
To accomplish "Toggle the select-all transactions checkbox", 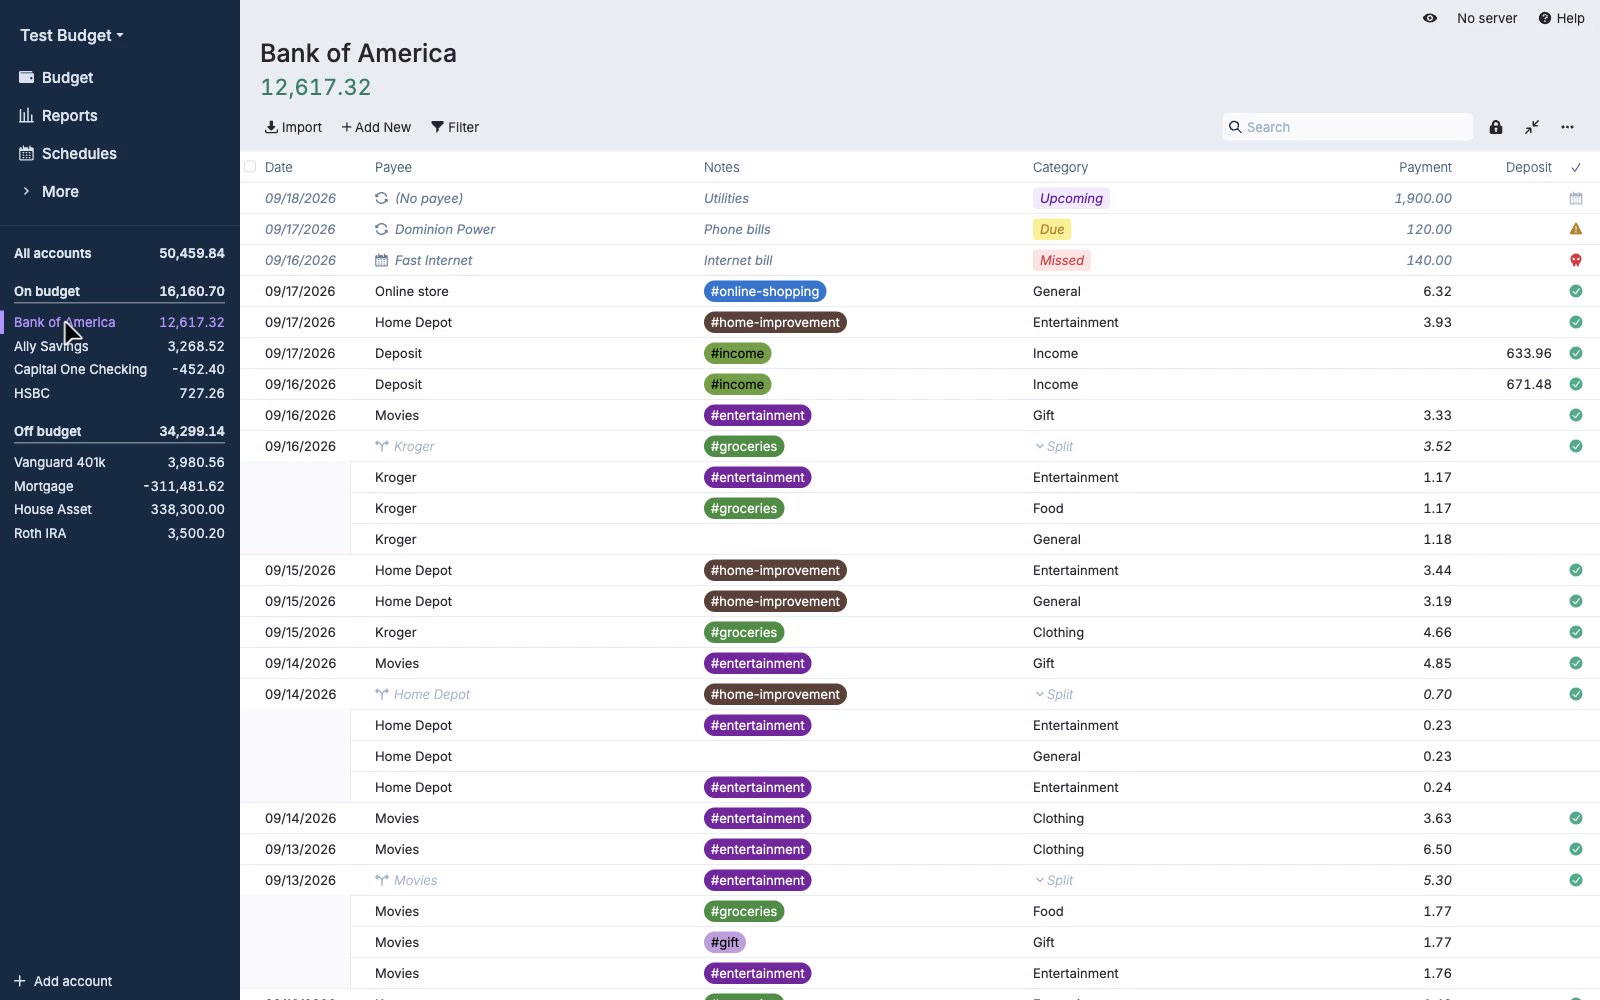I will tap(250, 167).
